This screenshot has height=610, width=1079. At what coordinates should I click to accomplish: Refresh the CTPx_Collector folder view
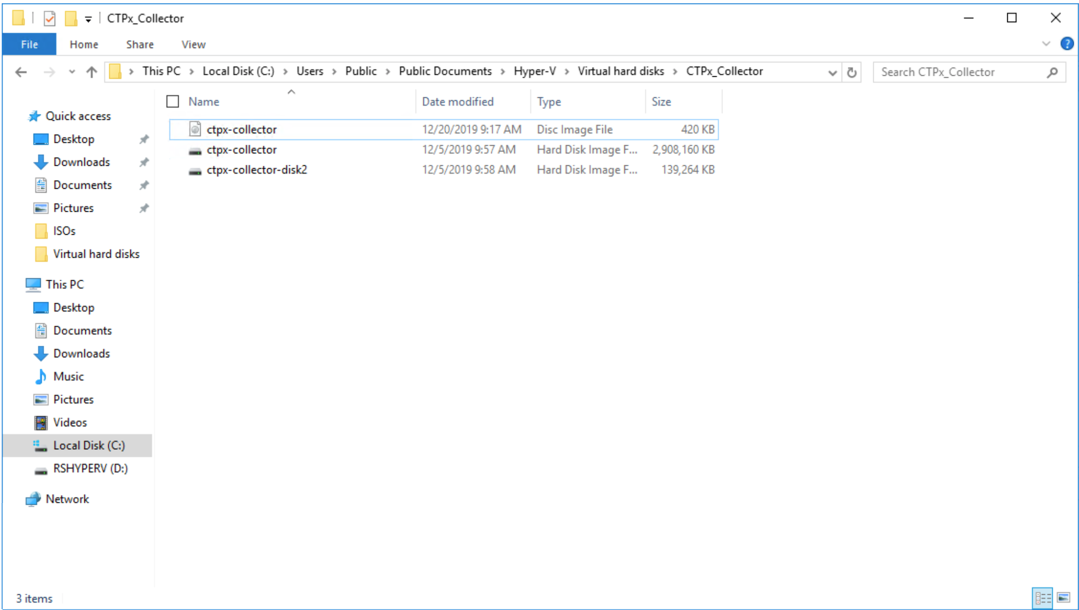tap(852, 72)
